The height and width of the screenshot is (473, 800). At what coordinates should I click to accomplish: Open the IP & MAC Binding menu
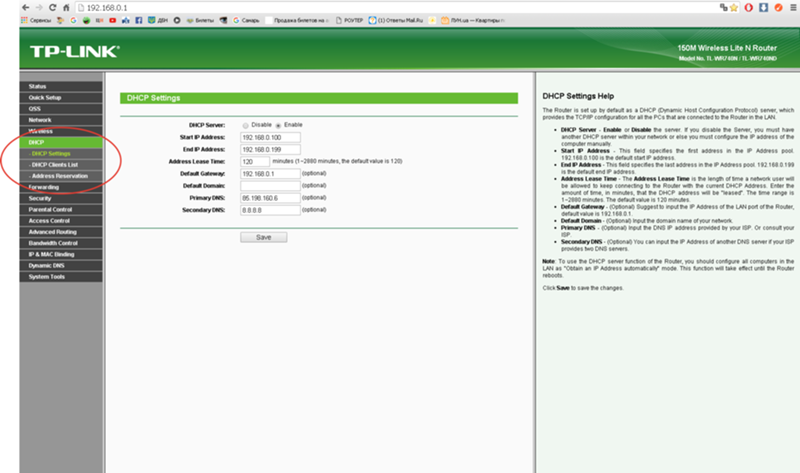point(61,255)
